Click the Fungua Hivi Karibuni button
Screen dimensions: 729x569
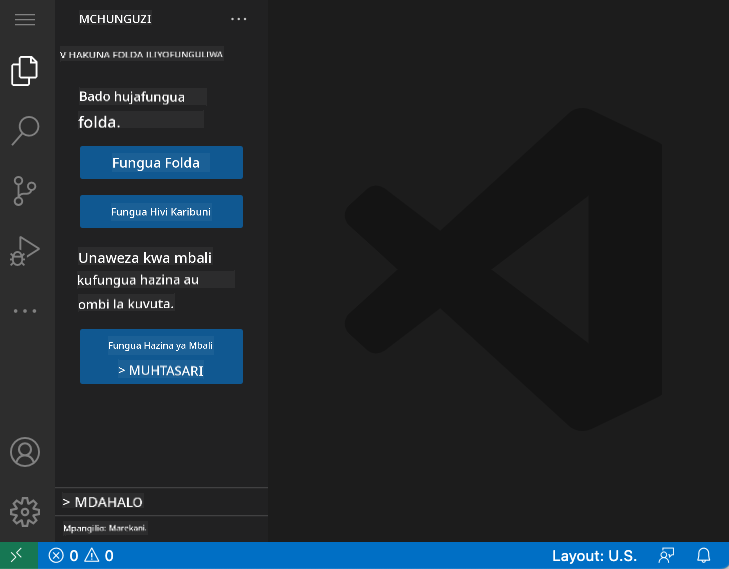[x=161, y=212]
